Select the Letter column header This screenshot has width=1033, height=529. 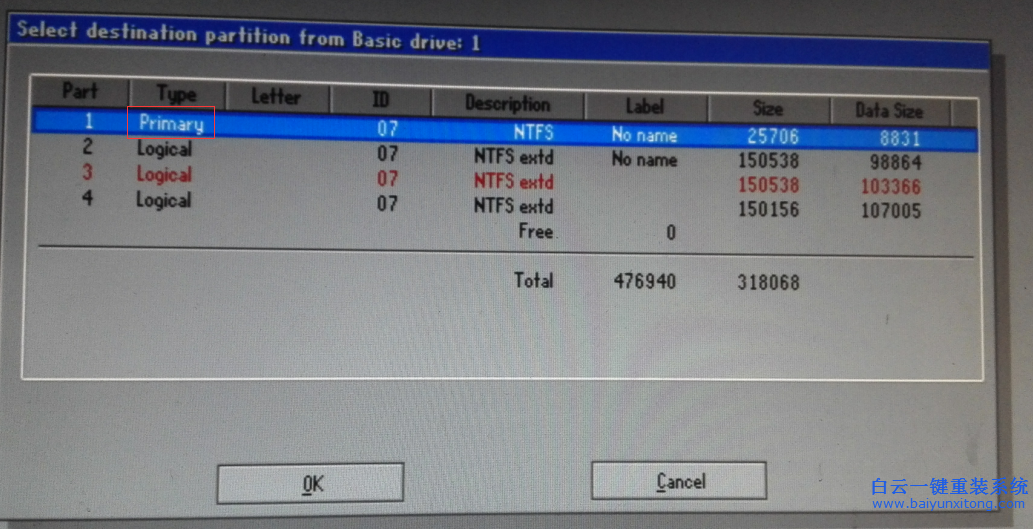tap(276, 97)
